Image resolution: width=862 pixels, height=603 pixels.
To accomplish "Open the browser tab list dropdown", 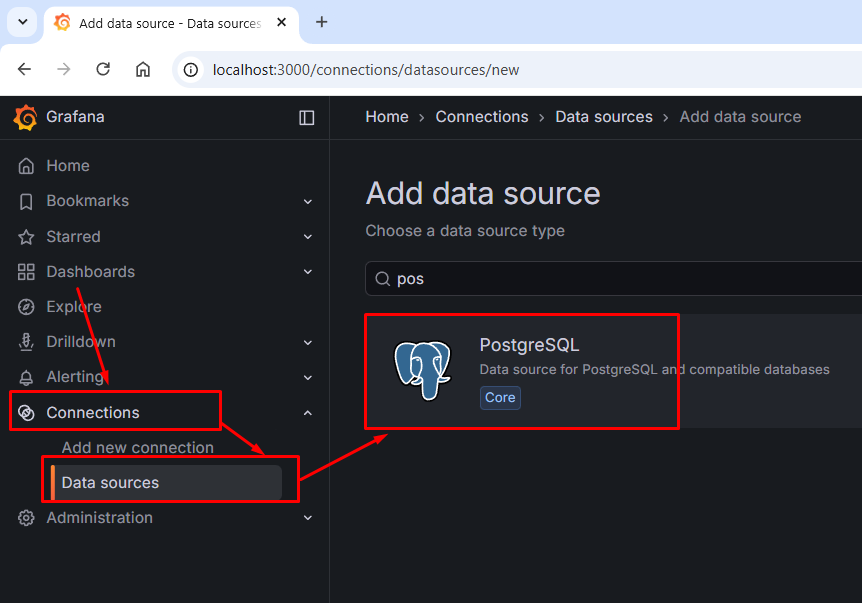I will coord(22,22).
